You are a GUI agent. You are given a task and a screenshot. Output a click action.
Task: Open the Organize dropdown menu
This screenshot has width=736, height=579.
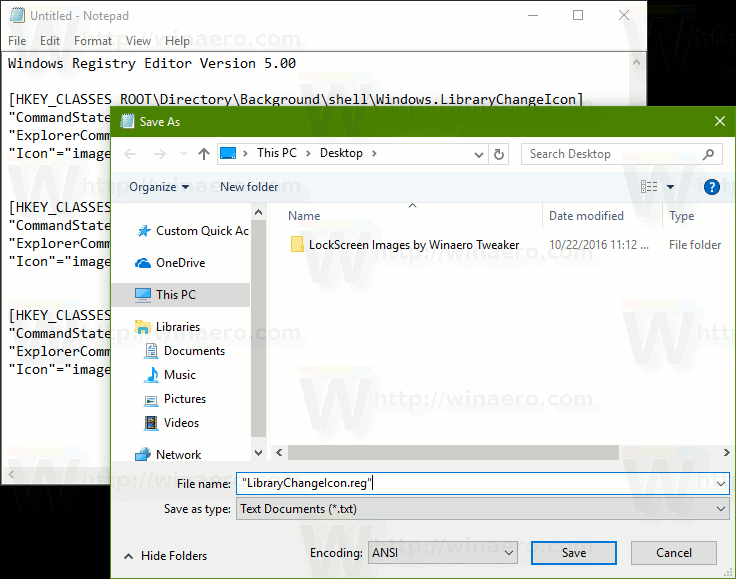click(x=159, y=187)
